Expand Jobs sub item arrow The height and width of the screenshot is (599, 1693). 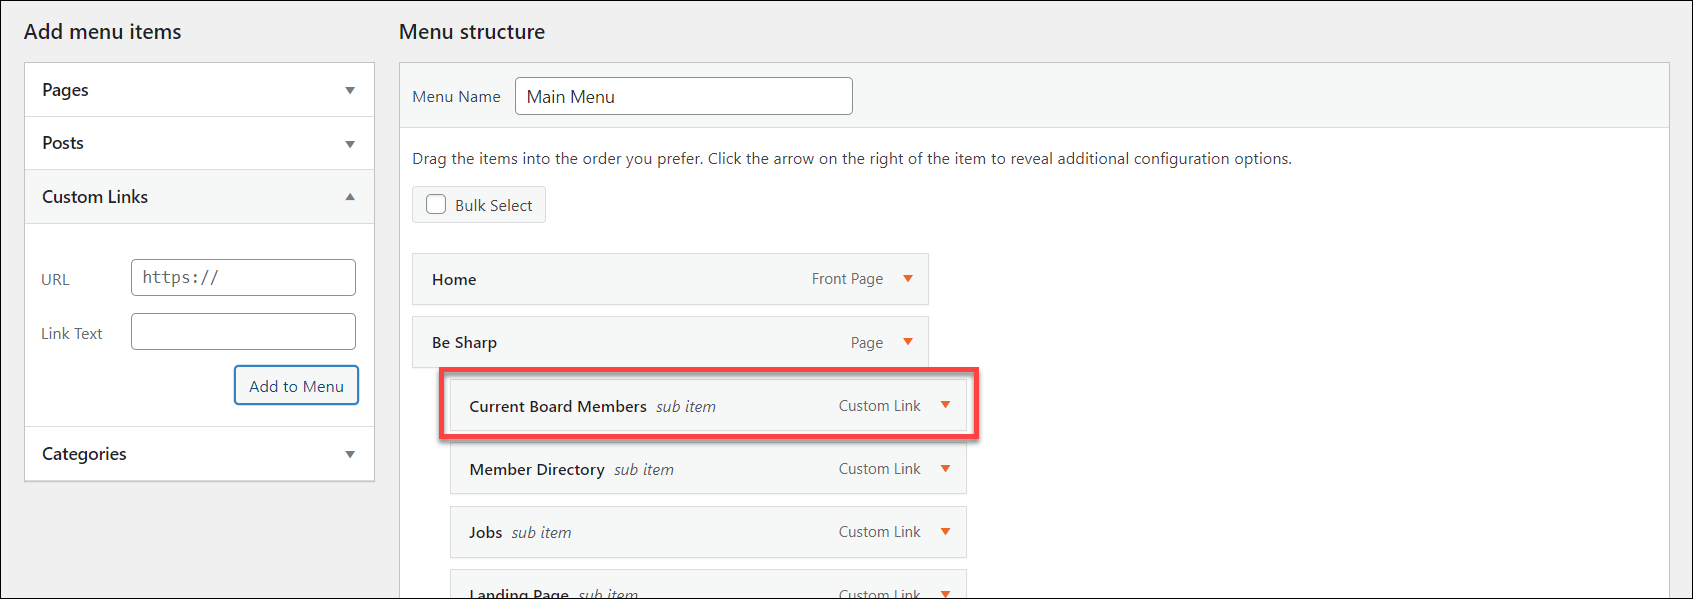tap(945, 532)
